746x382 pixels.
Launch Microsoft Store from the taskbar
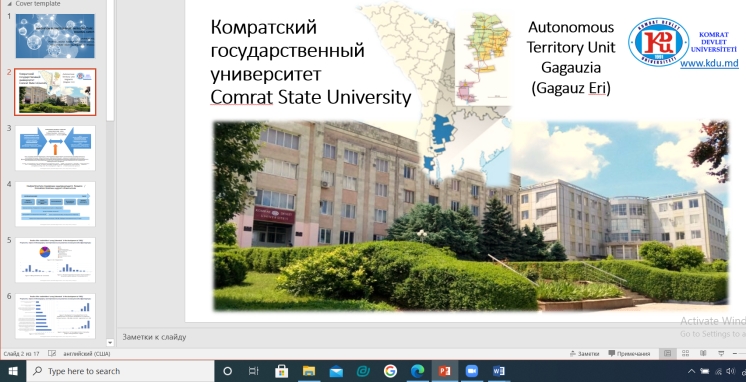coord(281,371)
